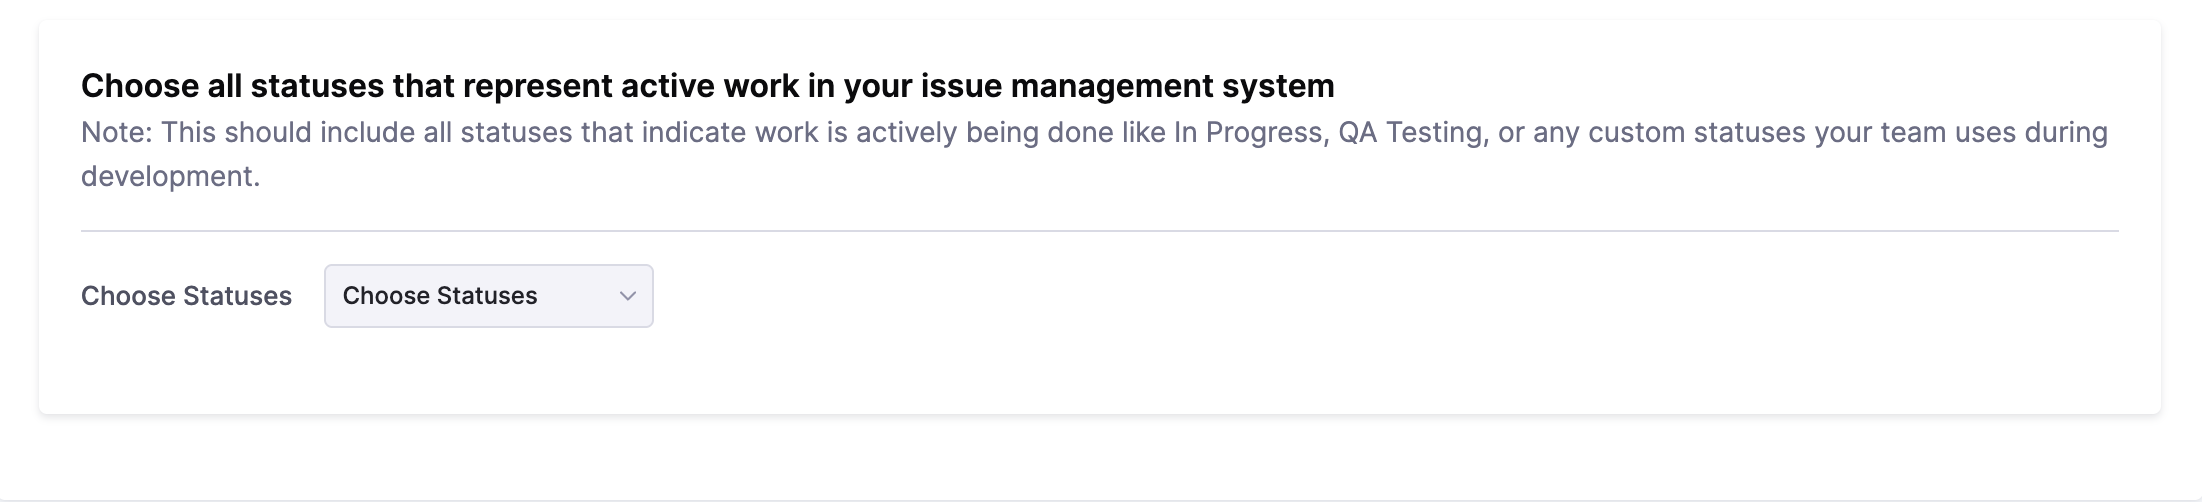Click the heading about active work statuses
The height and width of the screenshot is (502, 2202).
click(707, 86)
